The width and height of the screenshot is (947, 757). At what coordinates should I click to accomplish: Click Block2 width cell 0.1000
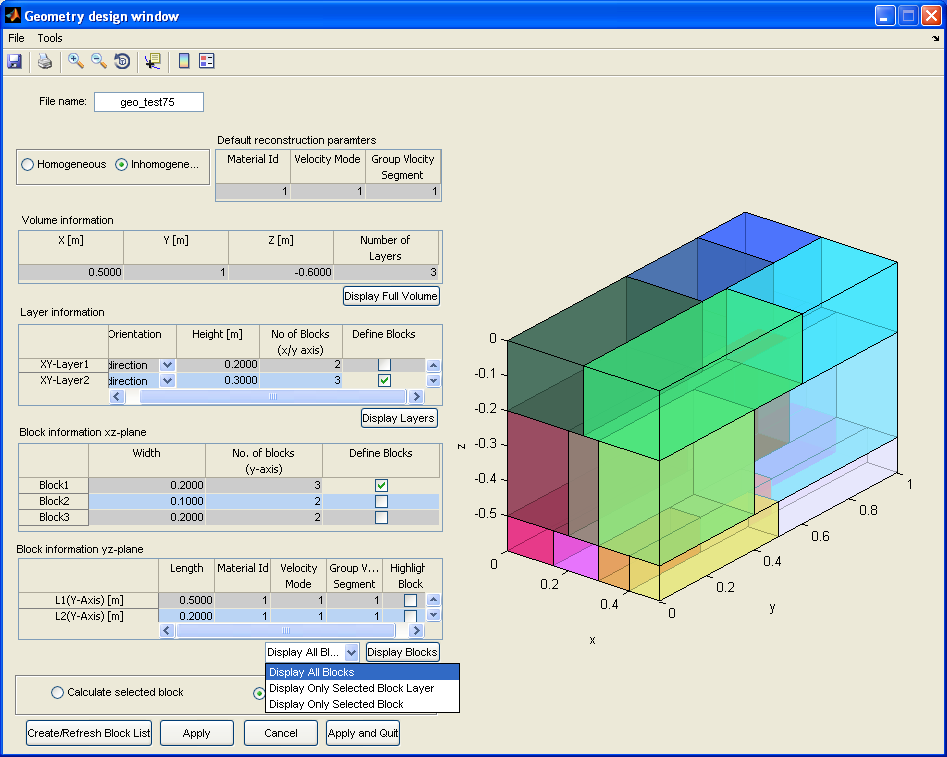pos(147,501)
